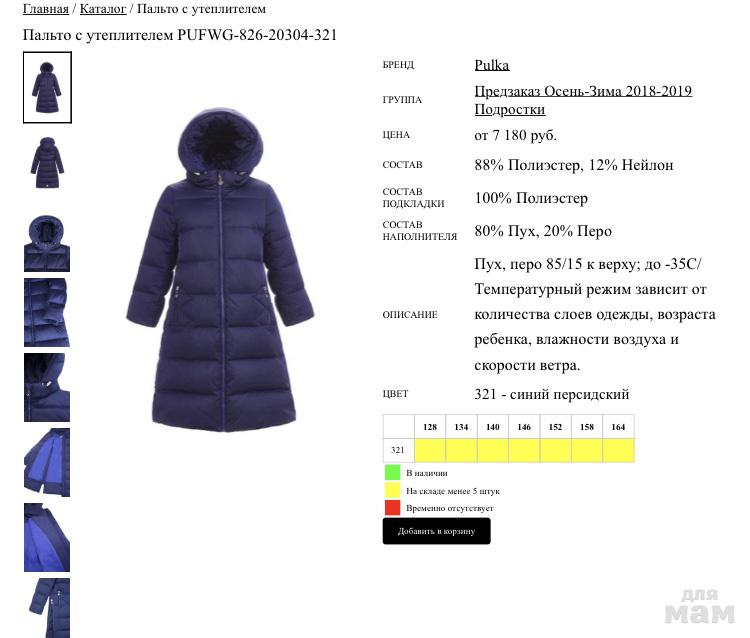Click the Добавить в корзину button
The height and width of the screenshot is (638, 750).
[436, 531]
